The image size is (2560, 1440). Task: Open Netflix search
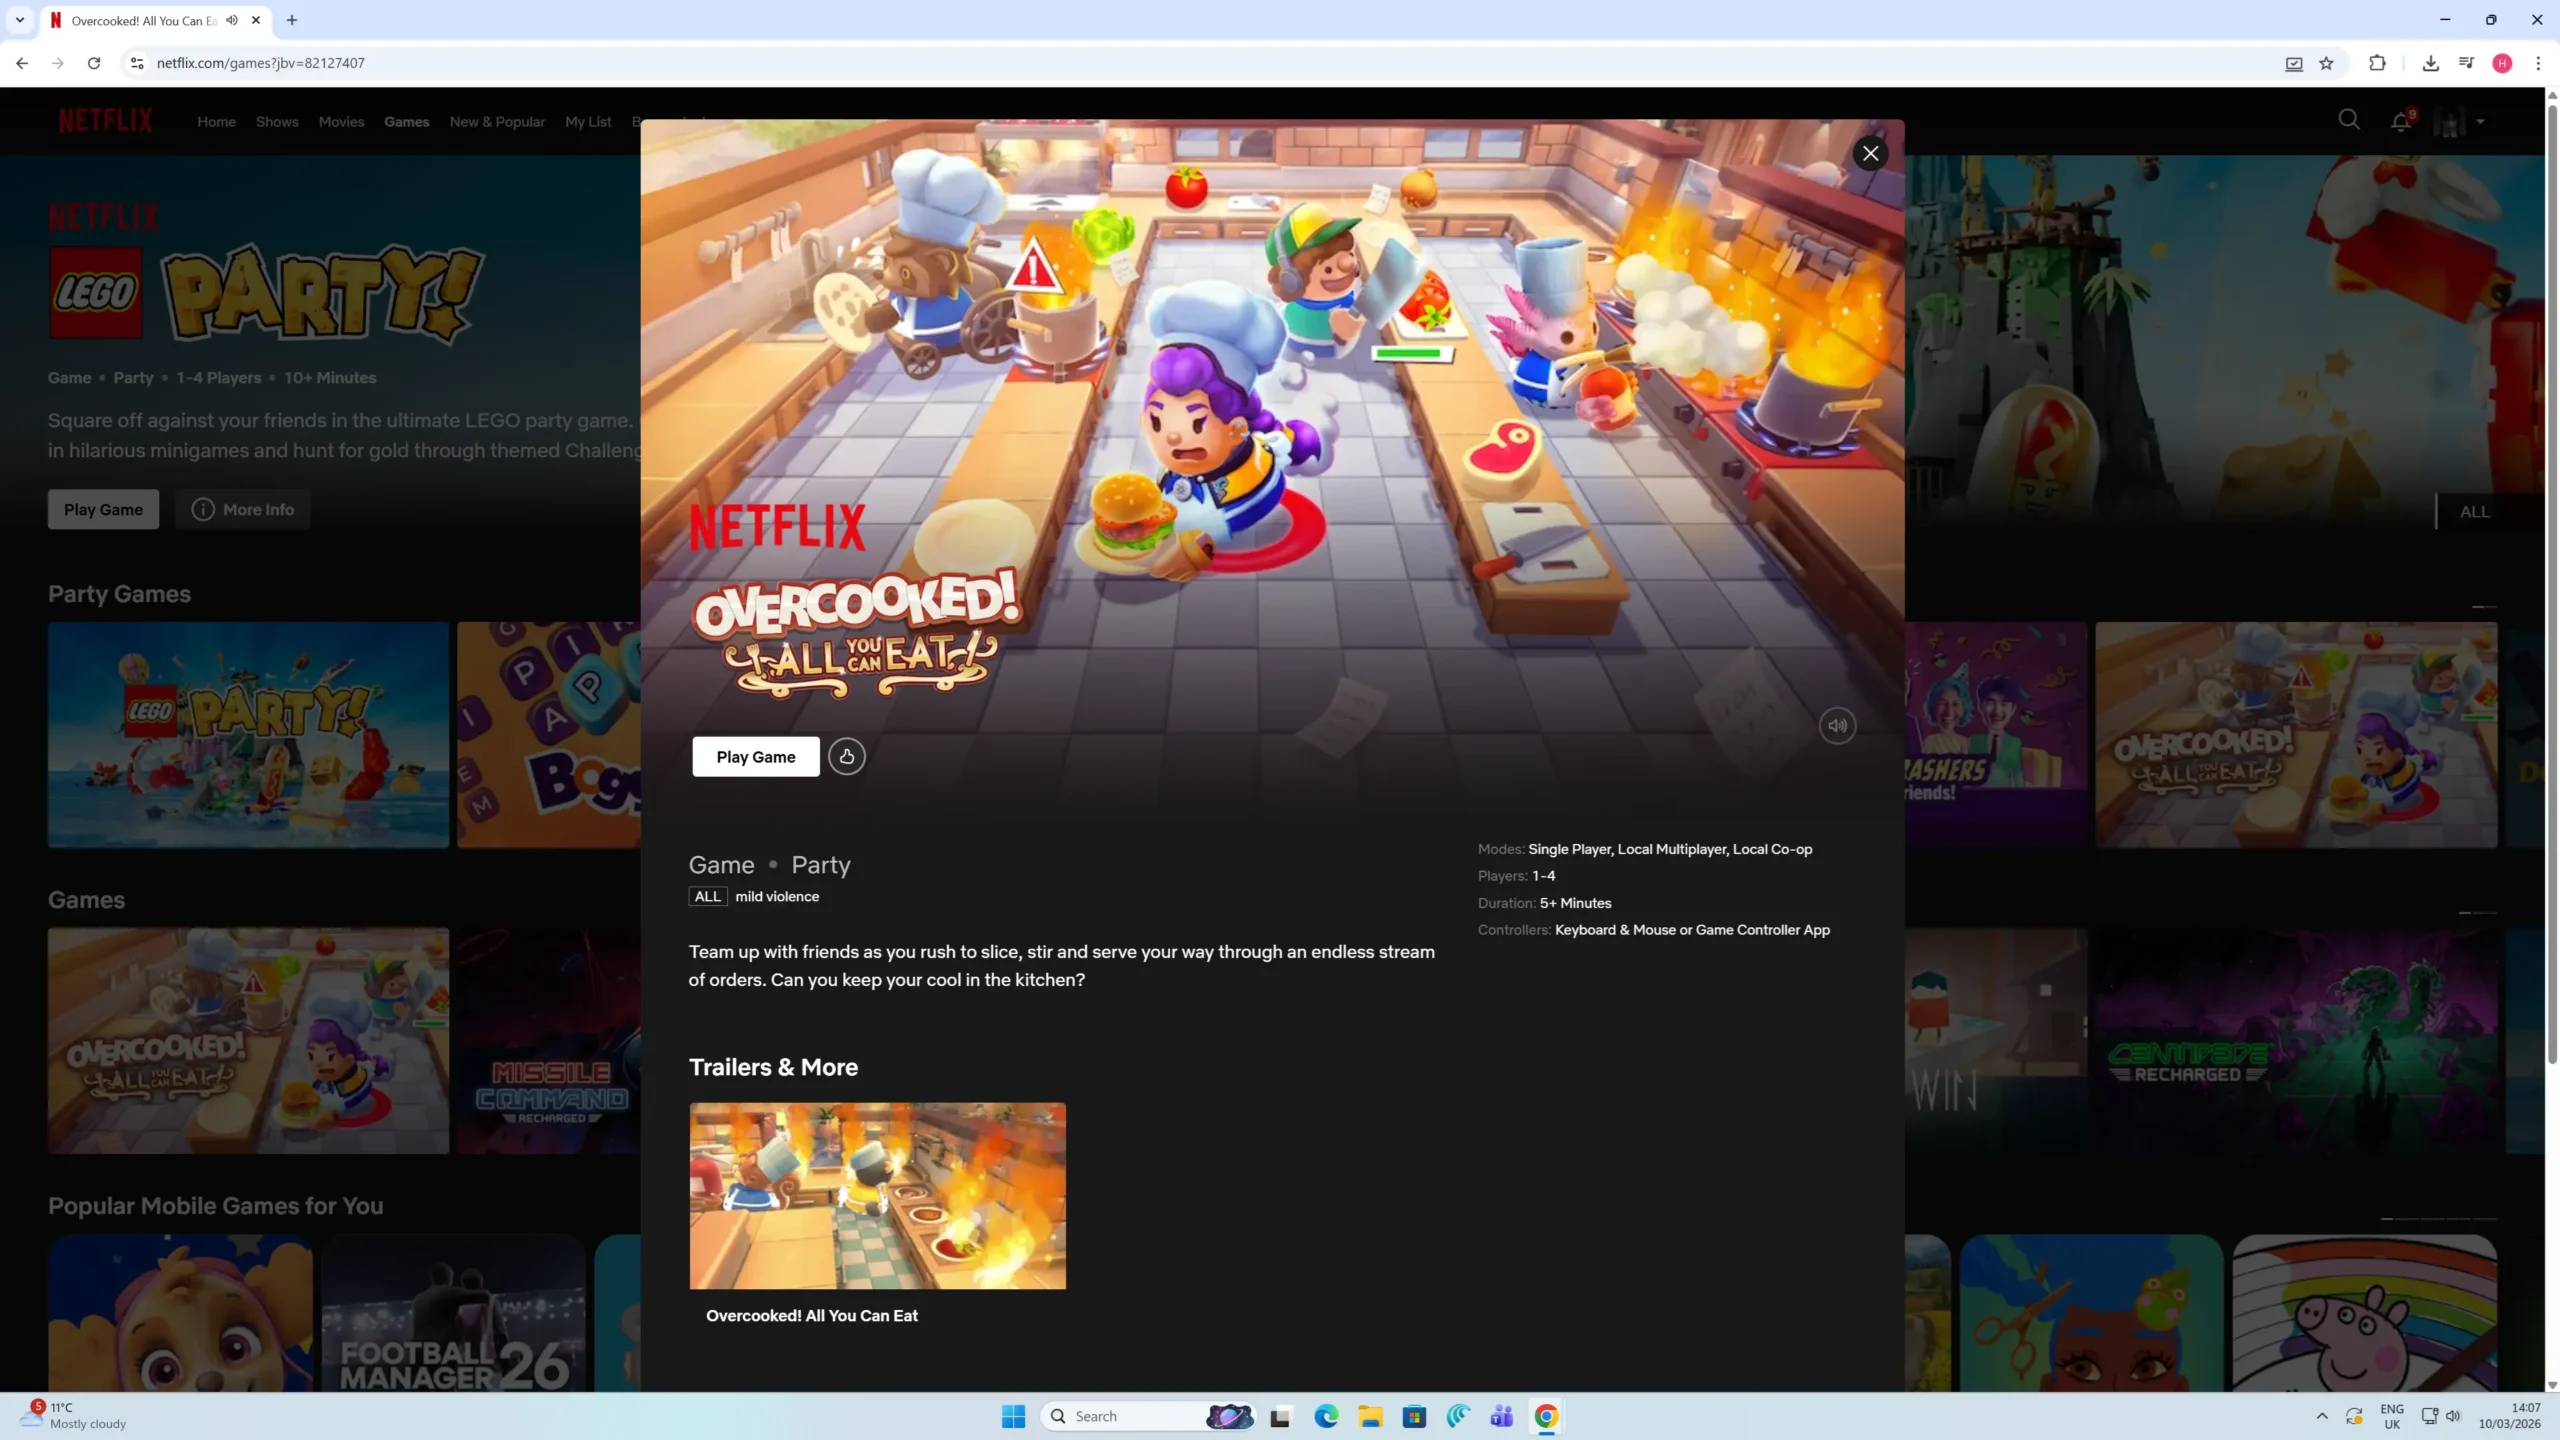click(x=2349, y=119)
